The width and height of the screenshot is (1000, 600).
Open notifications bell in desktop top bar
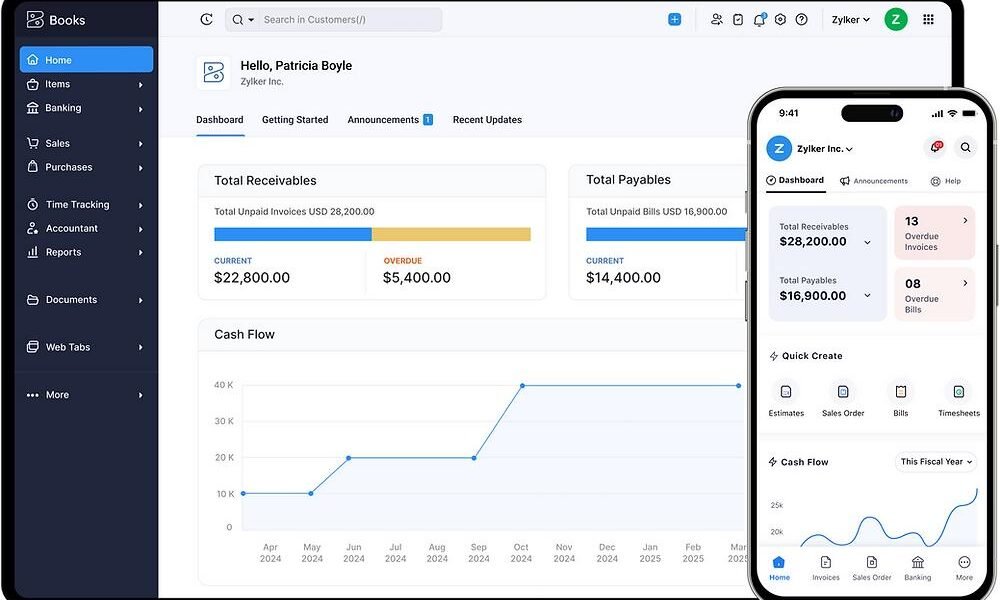[759, 20]
